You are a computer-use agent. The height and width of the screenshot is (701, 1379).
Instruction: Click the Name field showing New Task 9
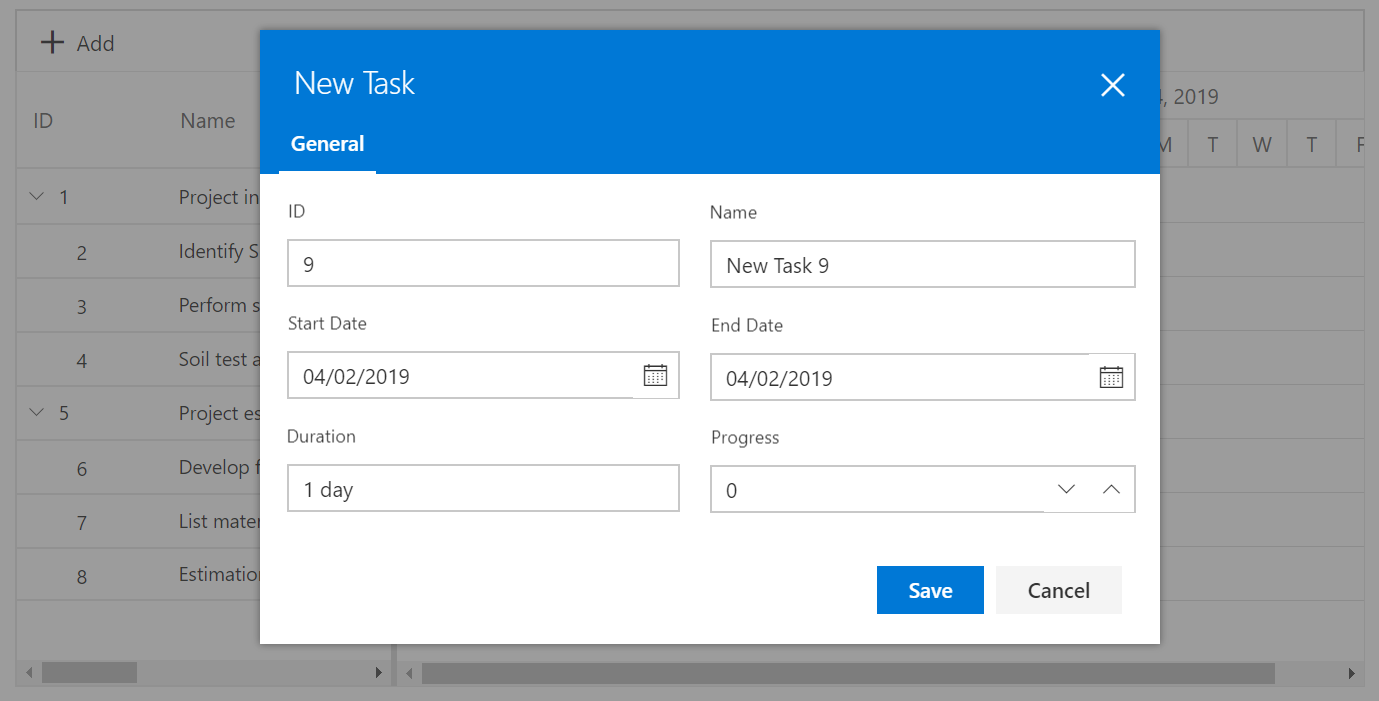tap(922, 263)
